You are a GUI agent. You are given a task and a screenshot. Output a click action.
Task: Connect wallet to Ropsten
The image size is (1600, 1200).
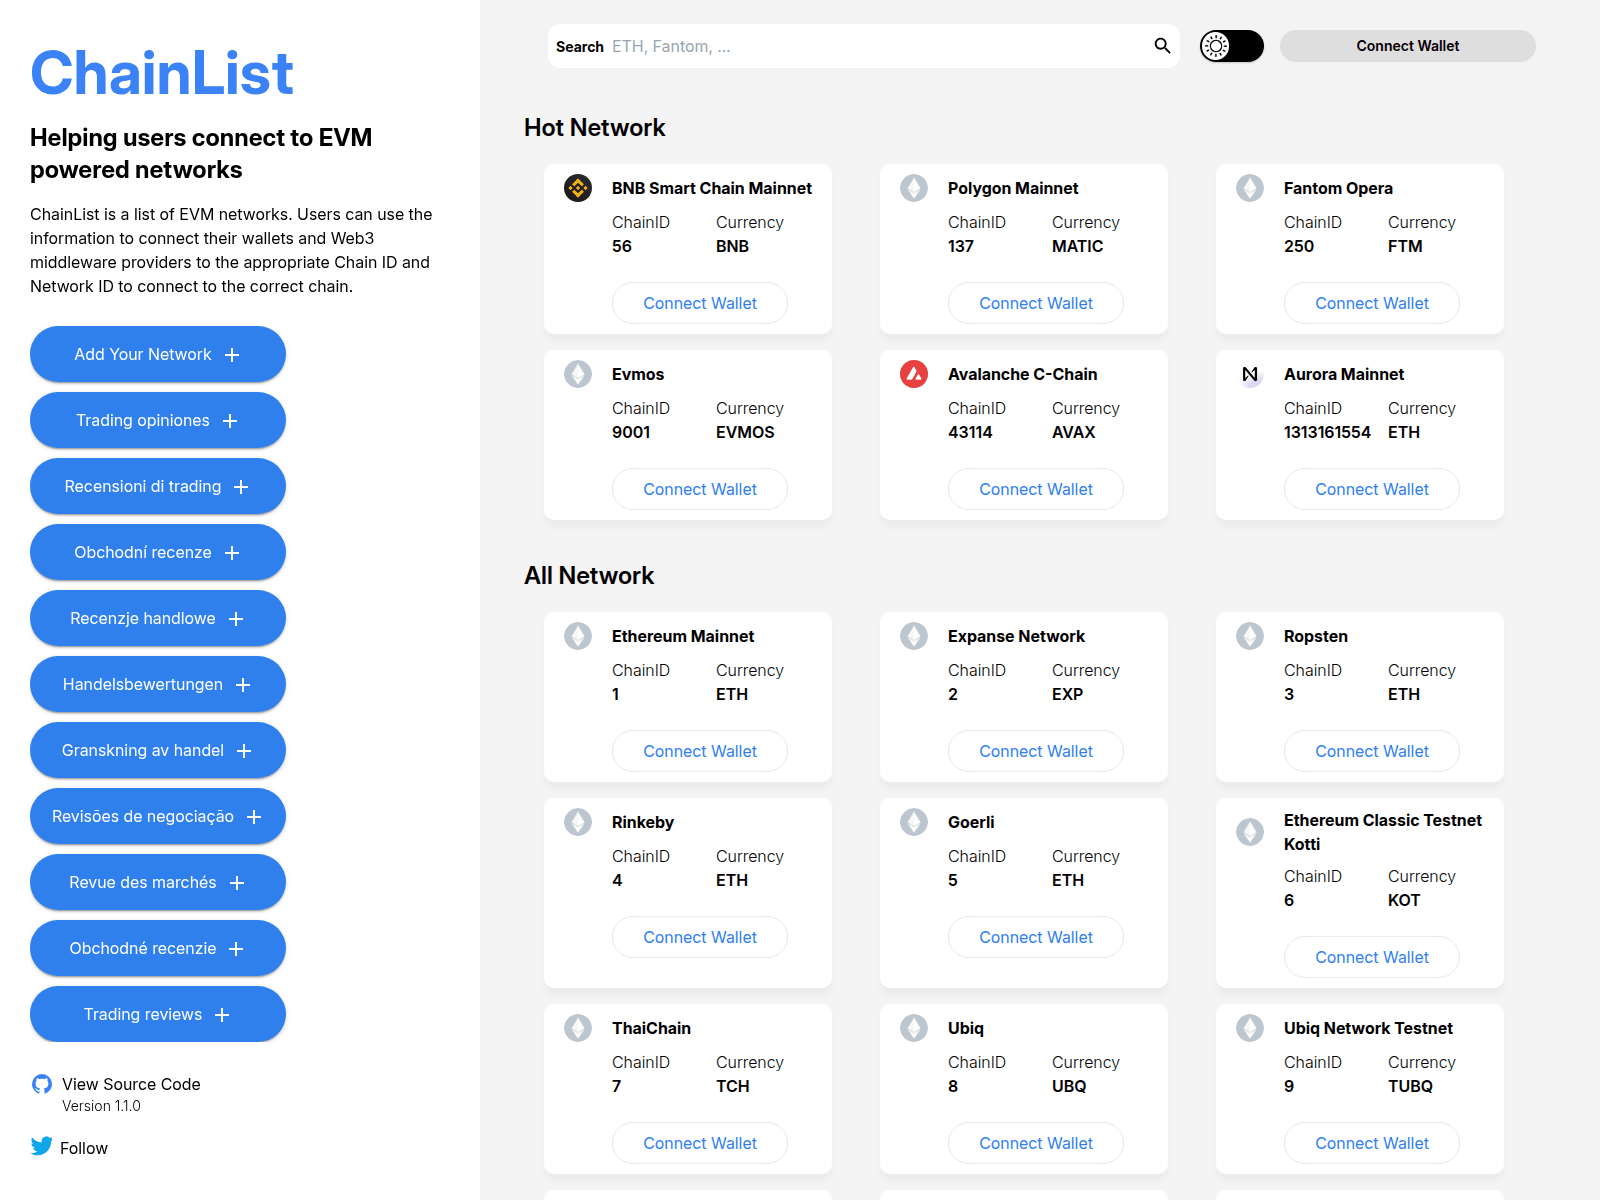click(1372, 751)
